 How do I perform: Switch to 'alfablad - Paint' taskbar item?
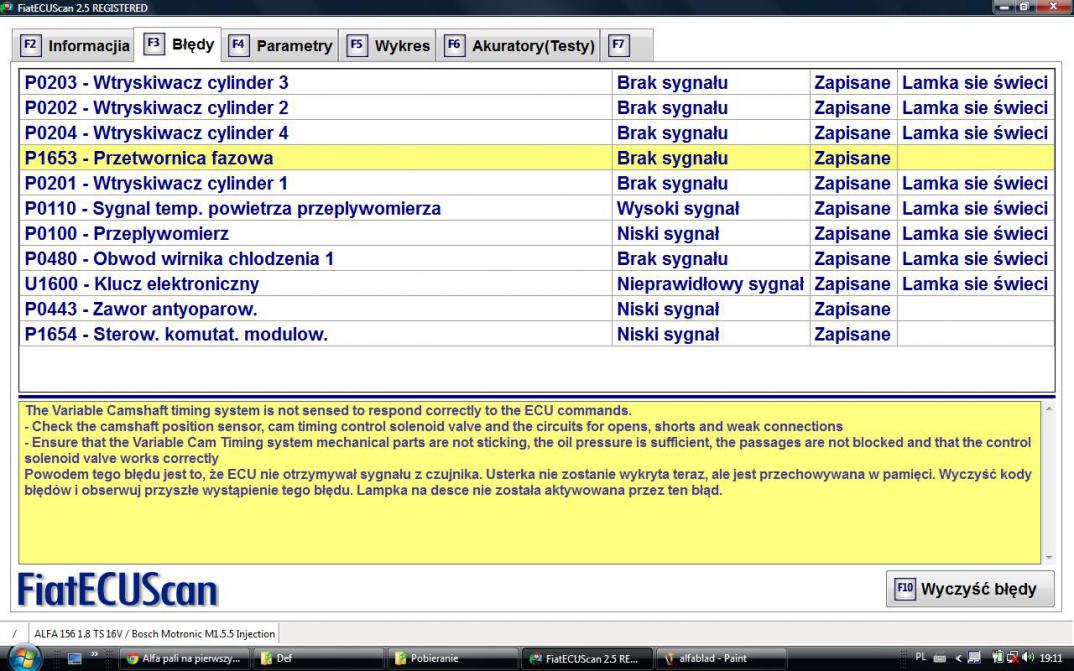[x=721, y=659]
